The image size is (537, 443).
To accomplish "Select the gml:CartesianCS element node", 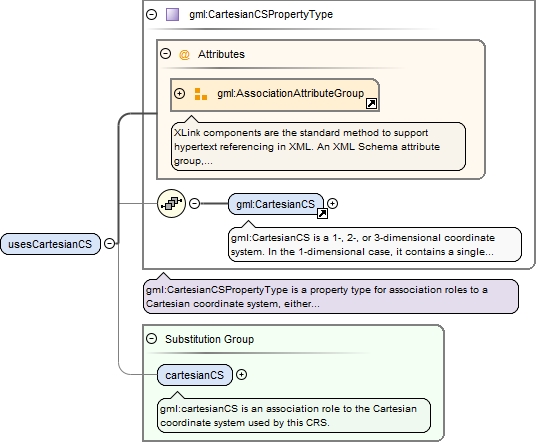I will 276,204.
